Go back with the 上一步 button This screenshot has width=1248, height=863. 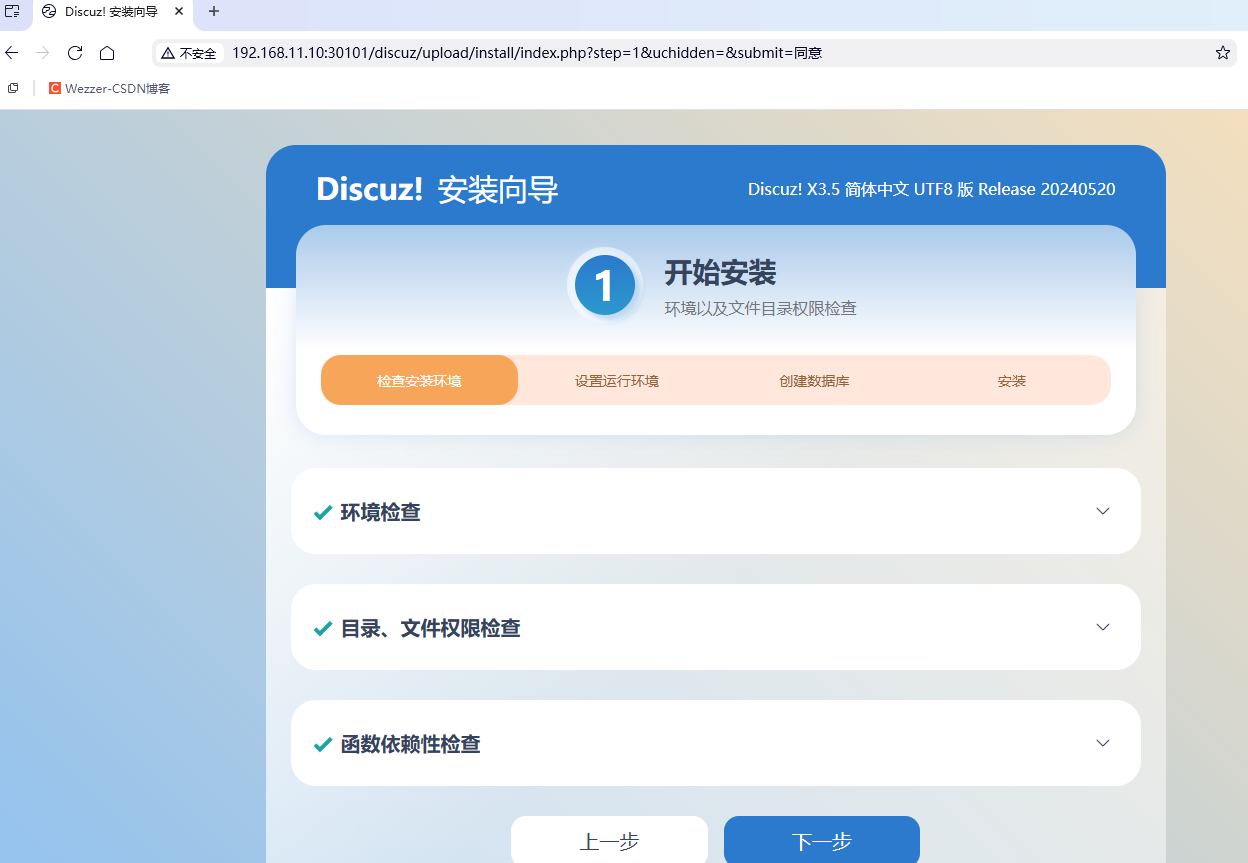pyautogui.click(x=609, y=840)
